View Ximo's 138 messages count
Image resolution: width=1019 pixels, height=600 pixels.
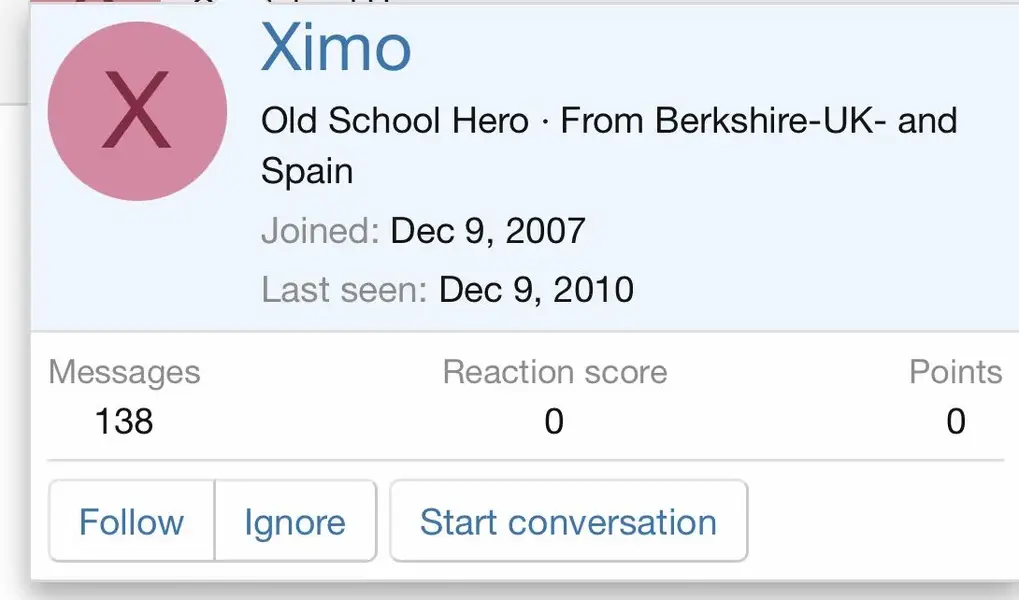(x=124, y=421)
